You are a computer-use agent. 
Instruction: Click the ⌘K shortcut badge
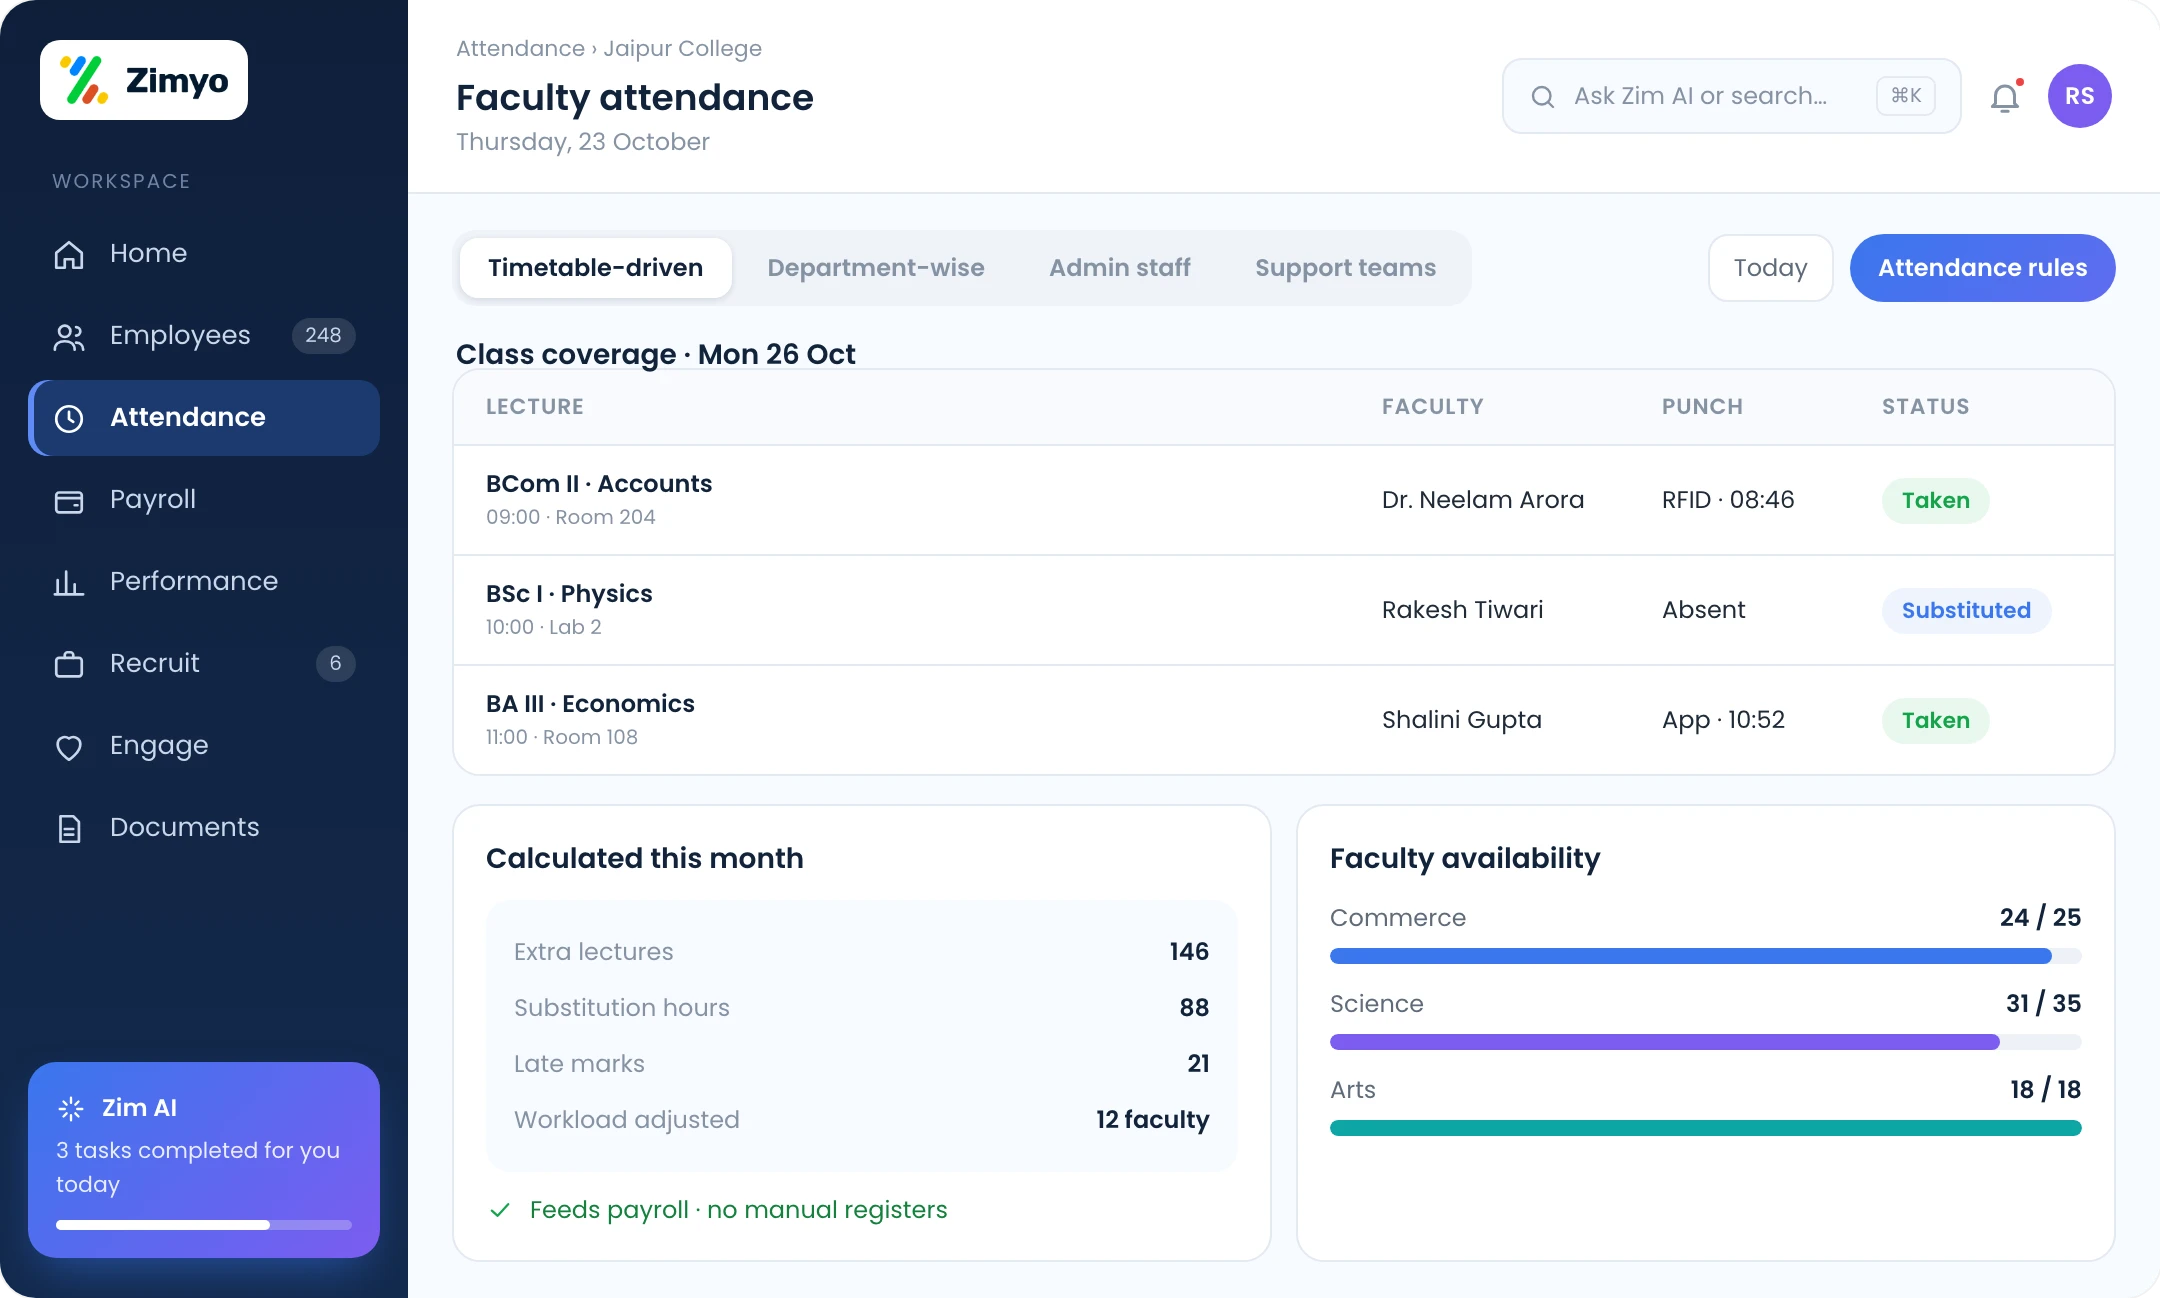(x=1906, y=96)
